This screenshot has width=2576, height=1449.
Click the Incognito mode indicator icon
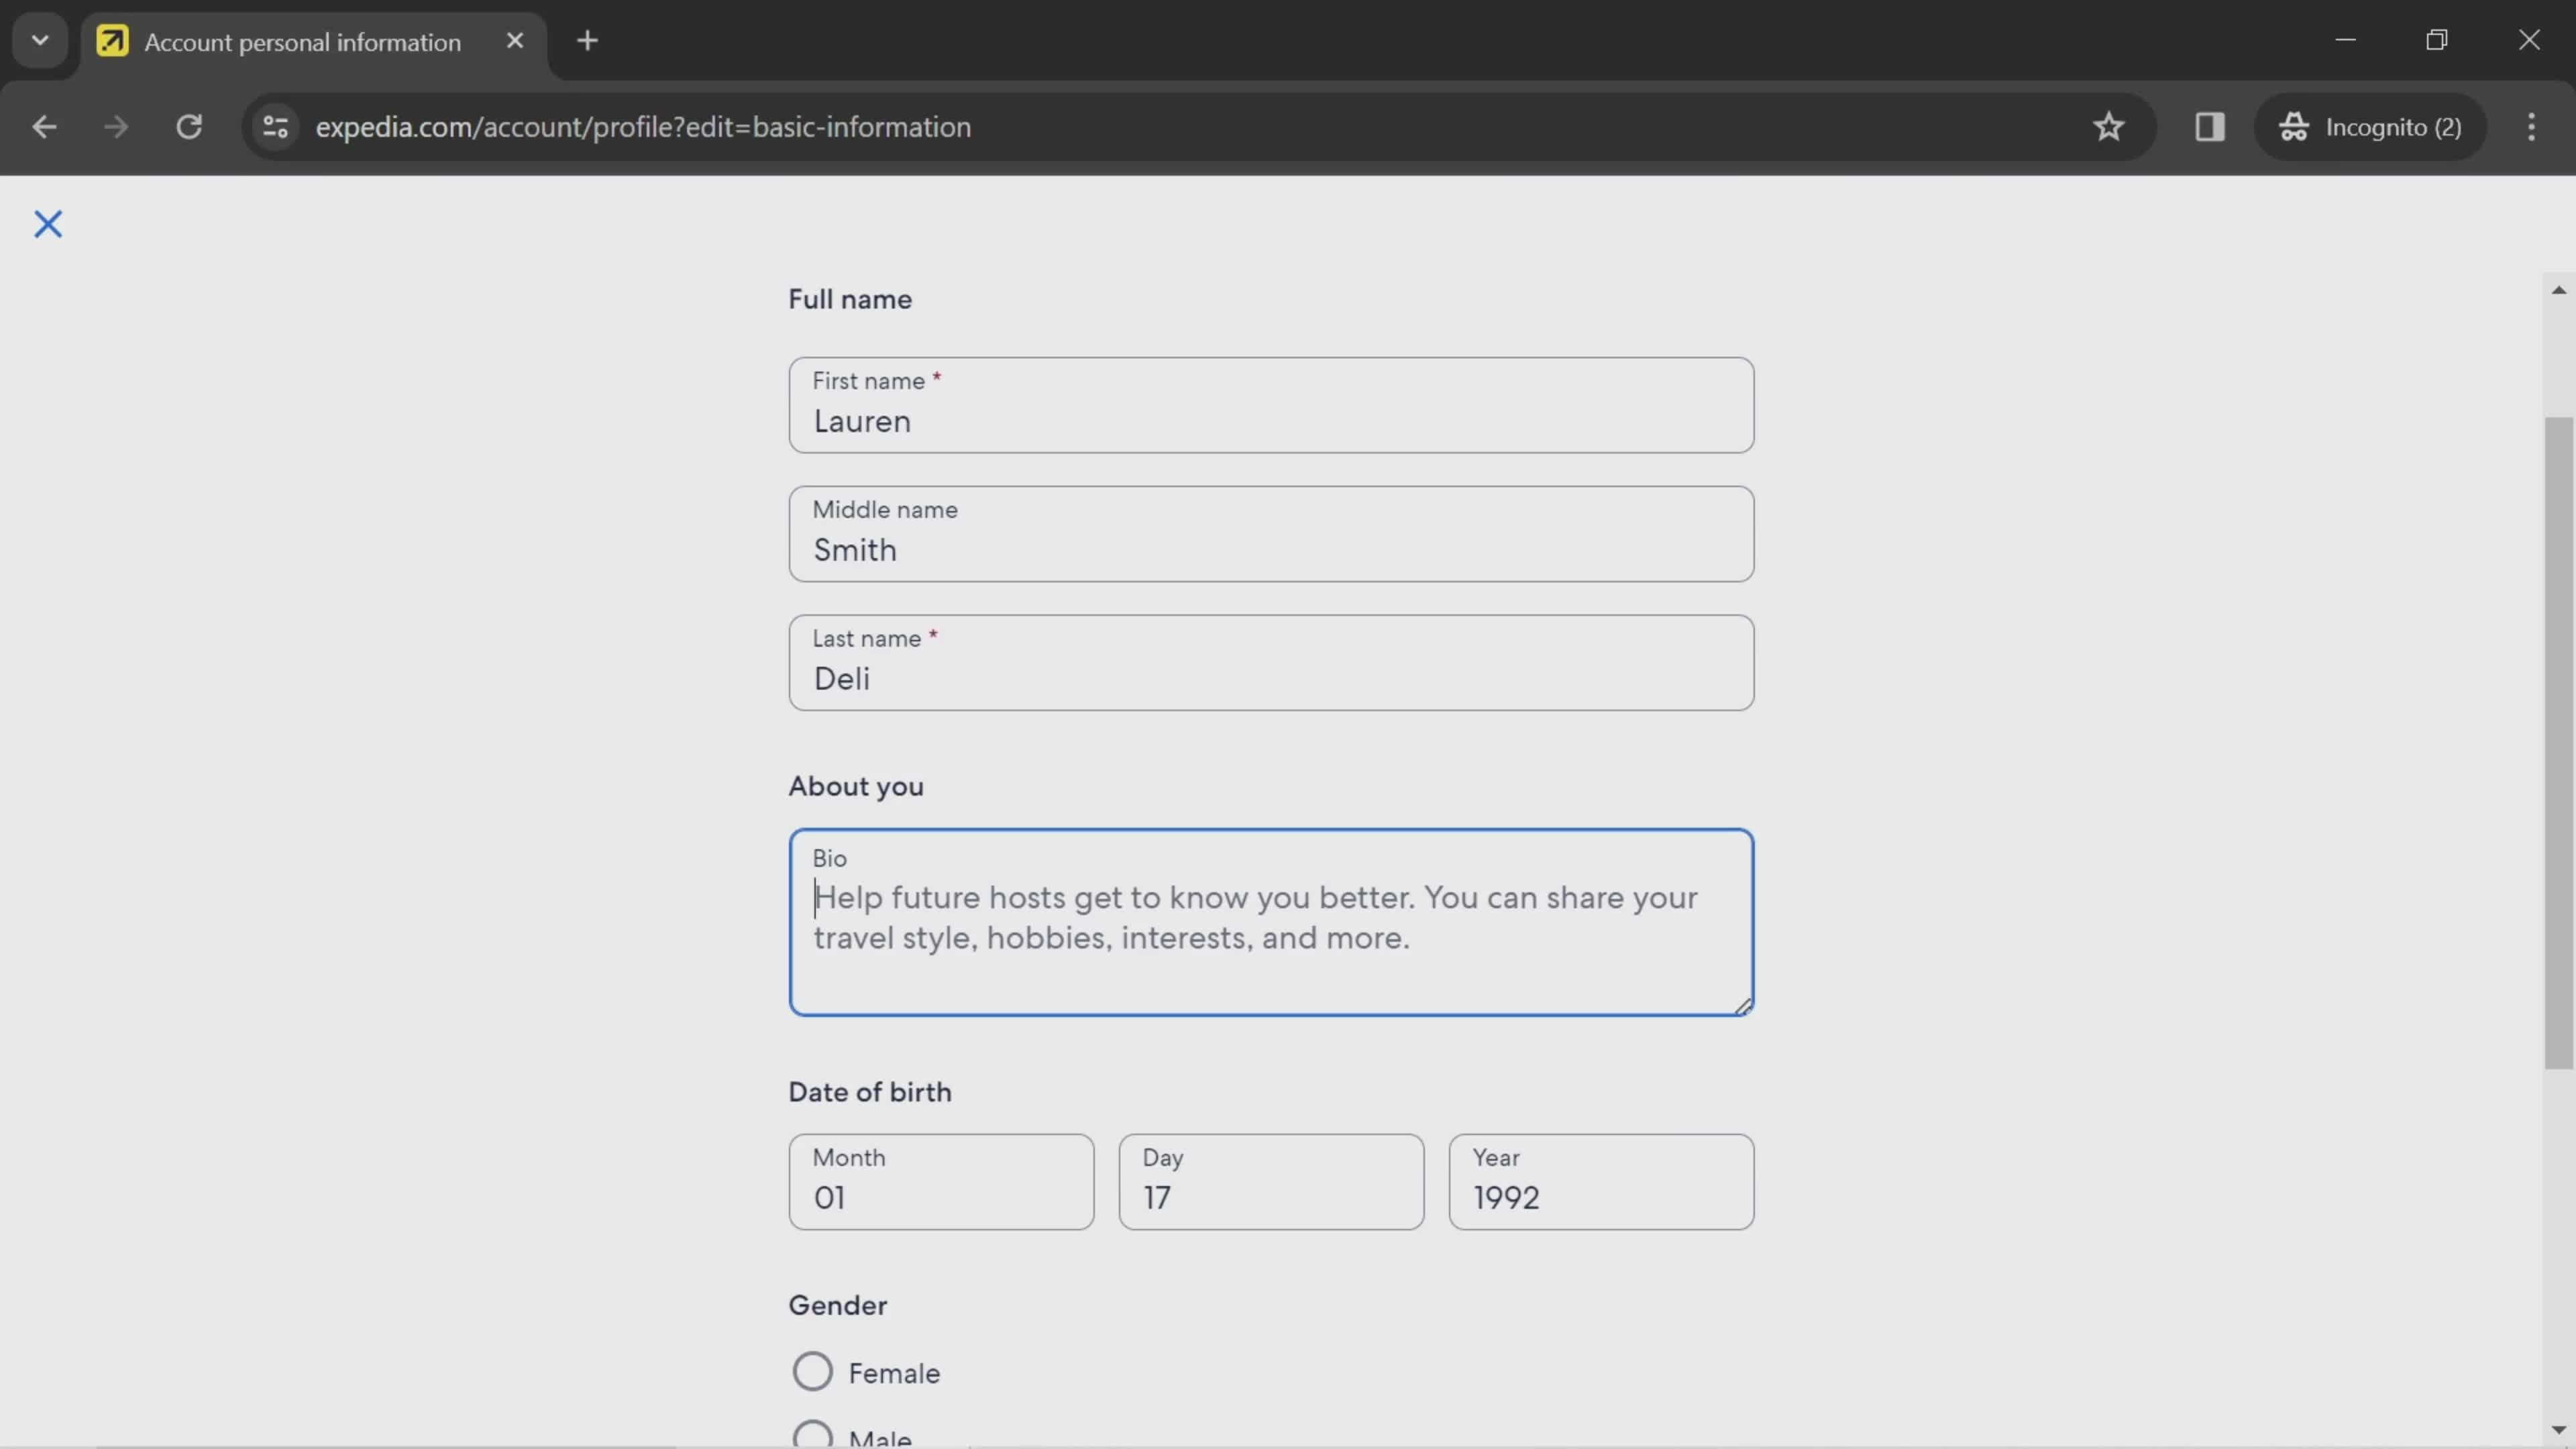(x=2296, y=125)
